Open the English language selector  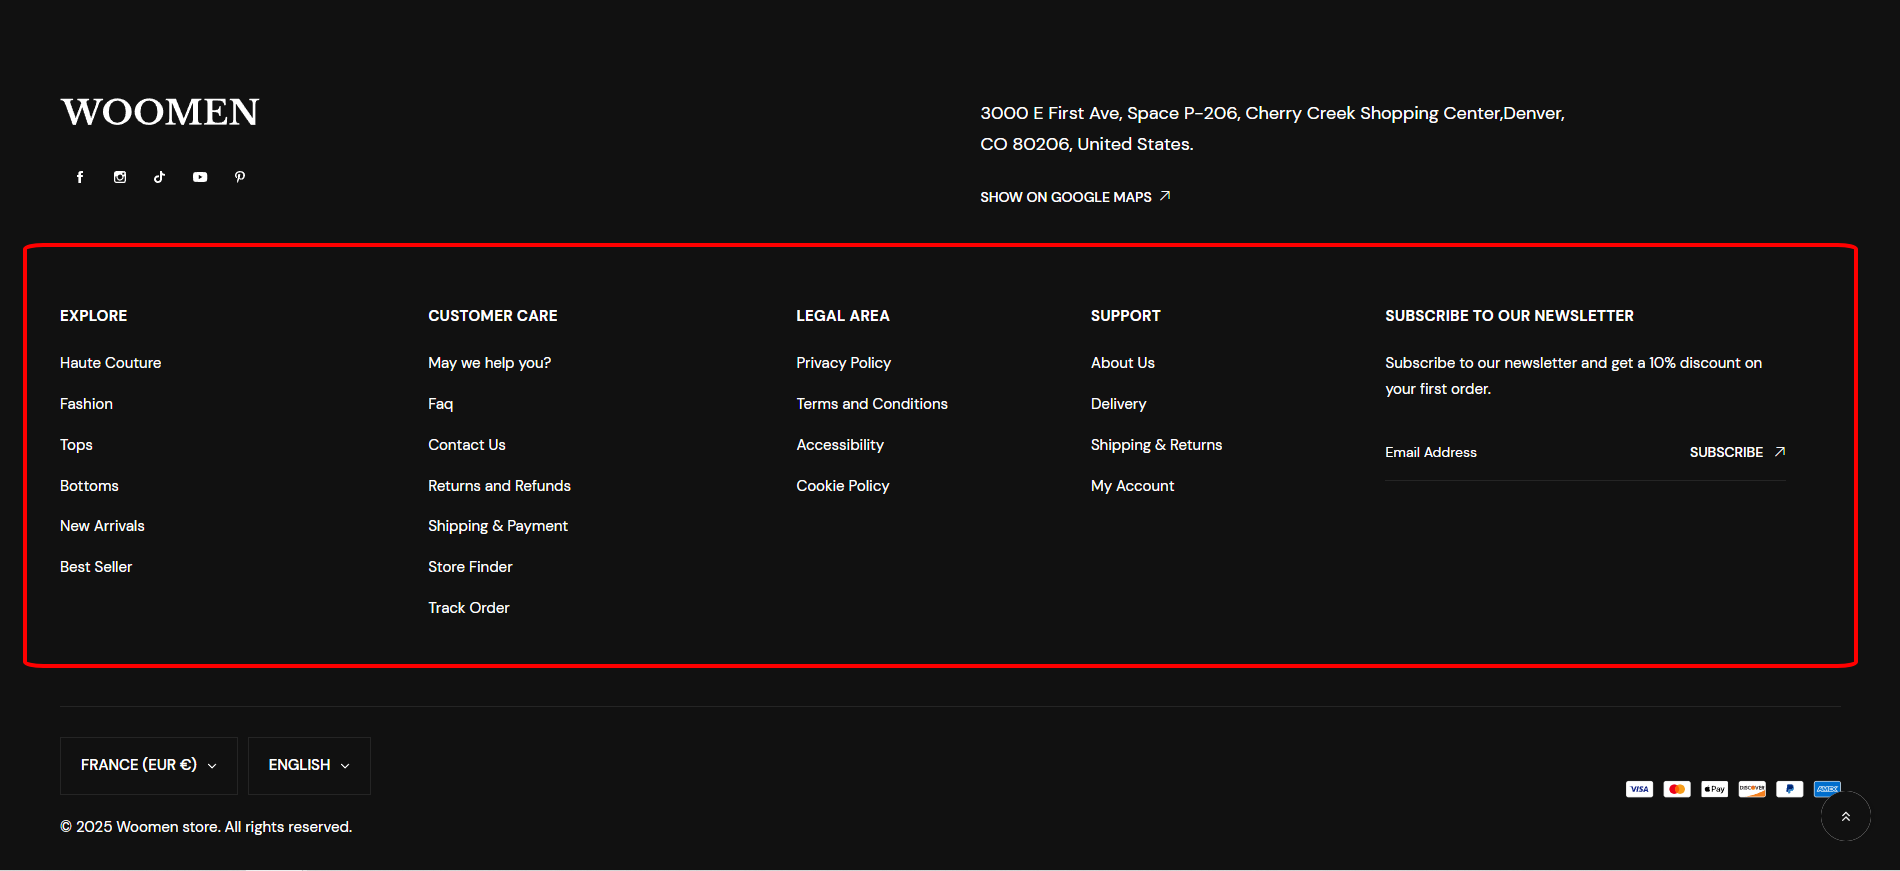tap(309, 765)
